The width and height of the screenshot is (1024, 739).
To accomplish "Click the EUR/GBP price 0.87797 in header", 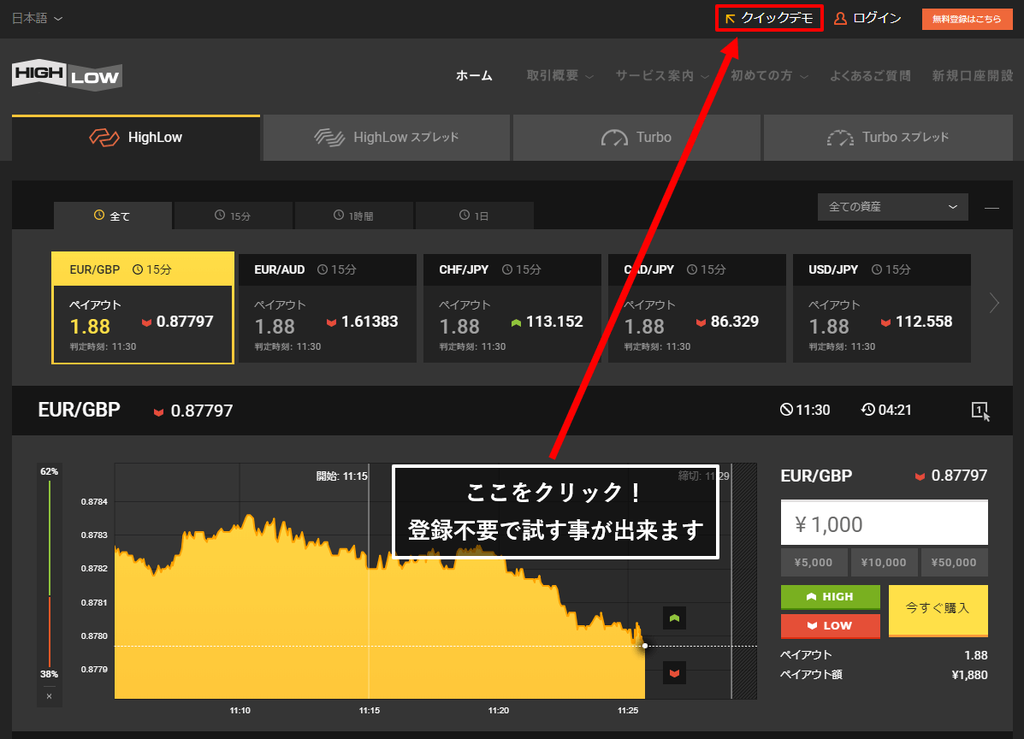I will click(x=201, y=411).
